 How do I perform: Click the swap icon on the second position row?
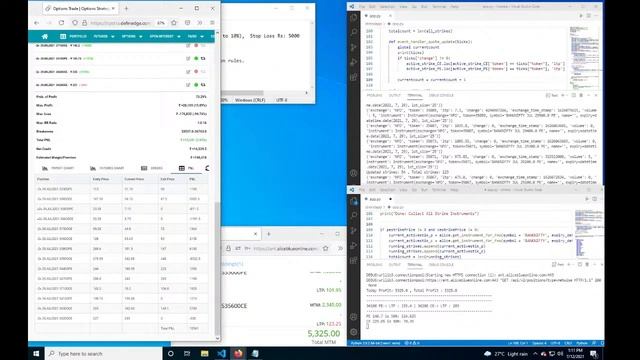tap(203, 58)
